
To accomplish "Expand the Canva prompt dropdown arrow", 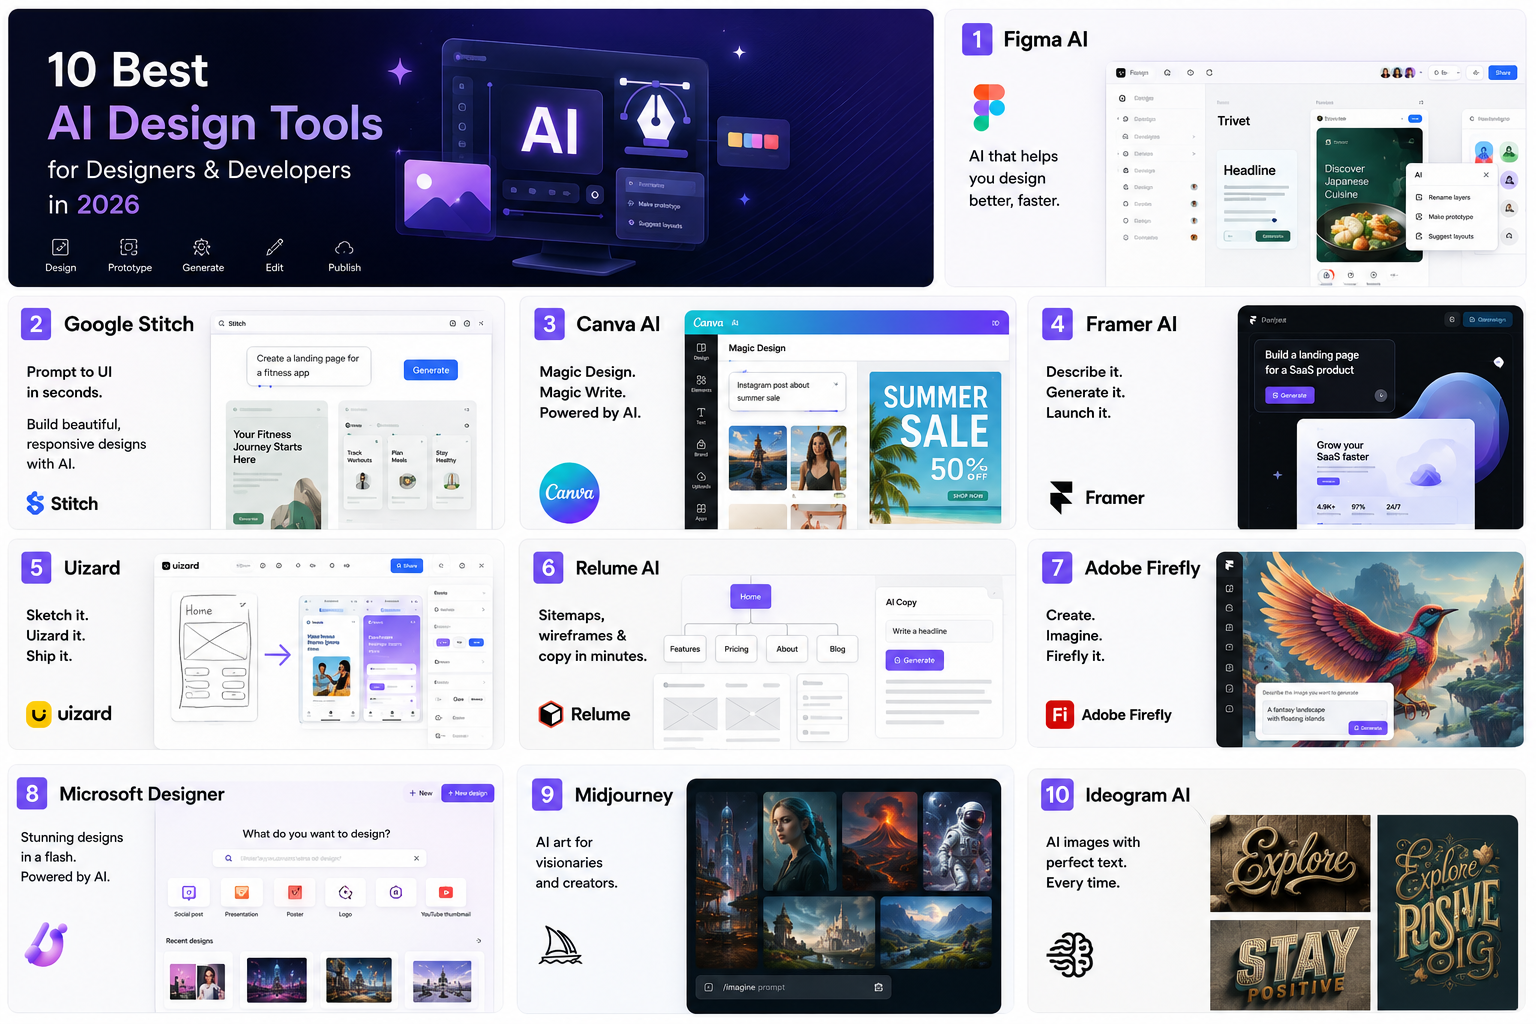I will tap(835, 384).
